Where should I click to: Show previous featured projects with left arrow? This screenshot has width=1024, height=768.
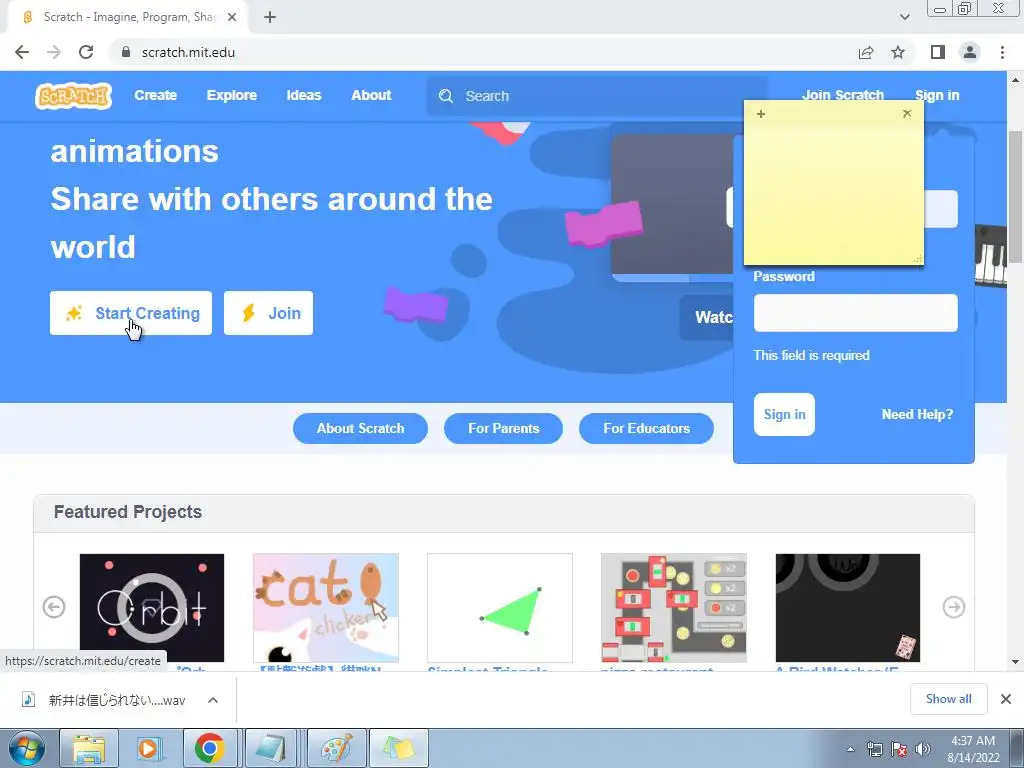point(54,607)
